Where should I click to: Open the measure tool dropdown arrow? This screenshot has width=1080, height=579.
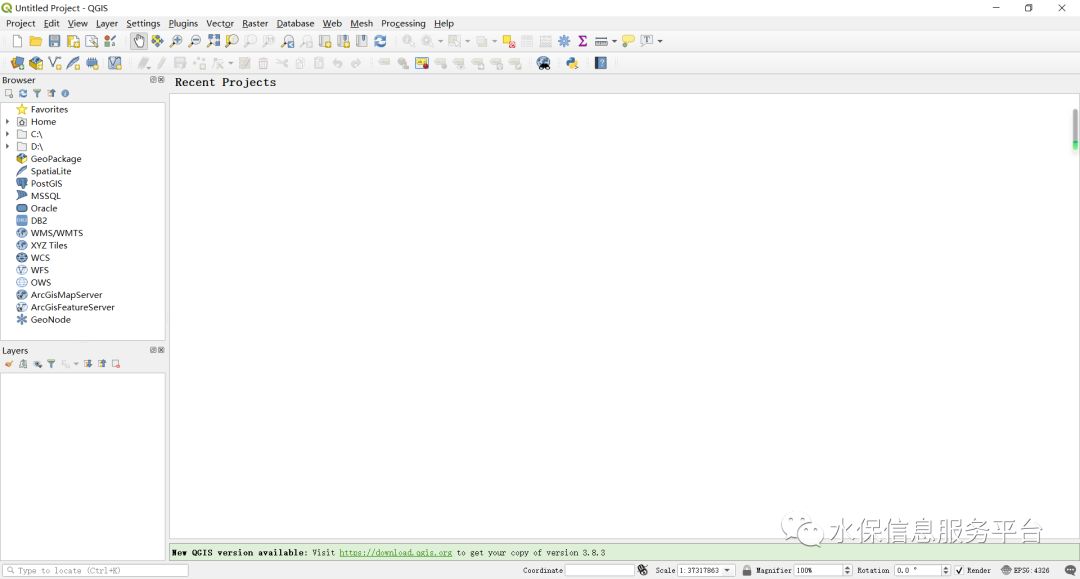(614, 41)
